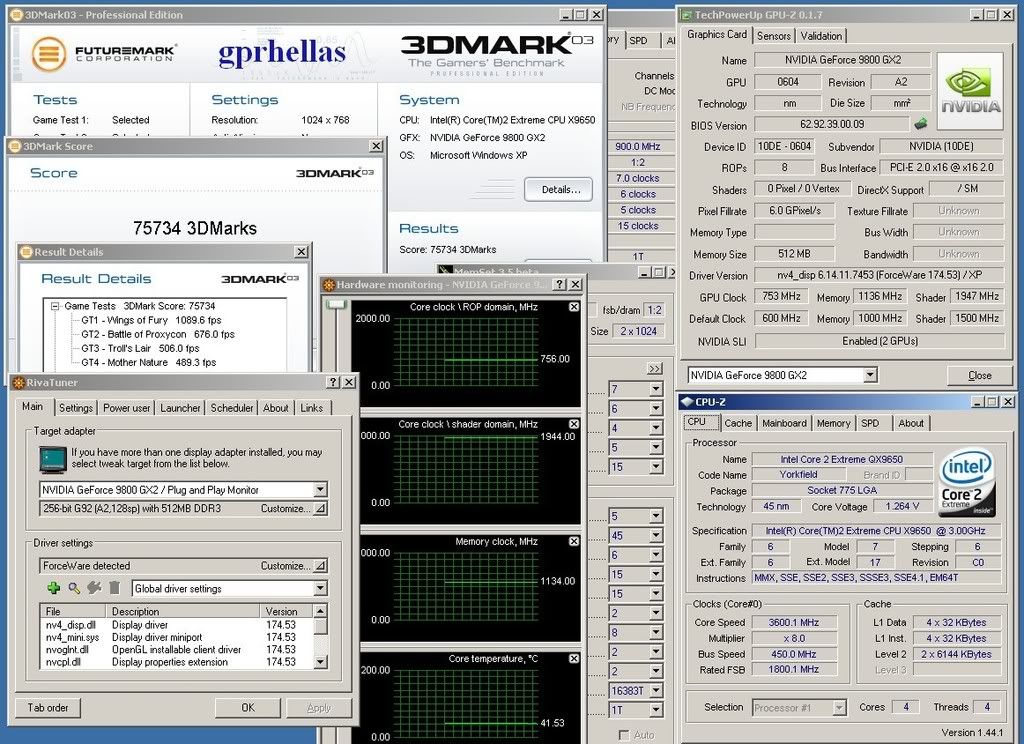The width and height of the screenshot is (1024, 744).
Task: Click green plus add icon in RivaTuner
Action: coord(54,588)
